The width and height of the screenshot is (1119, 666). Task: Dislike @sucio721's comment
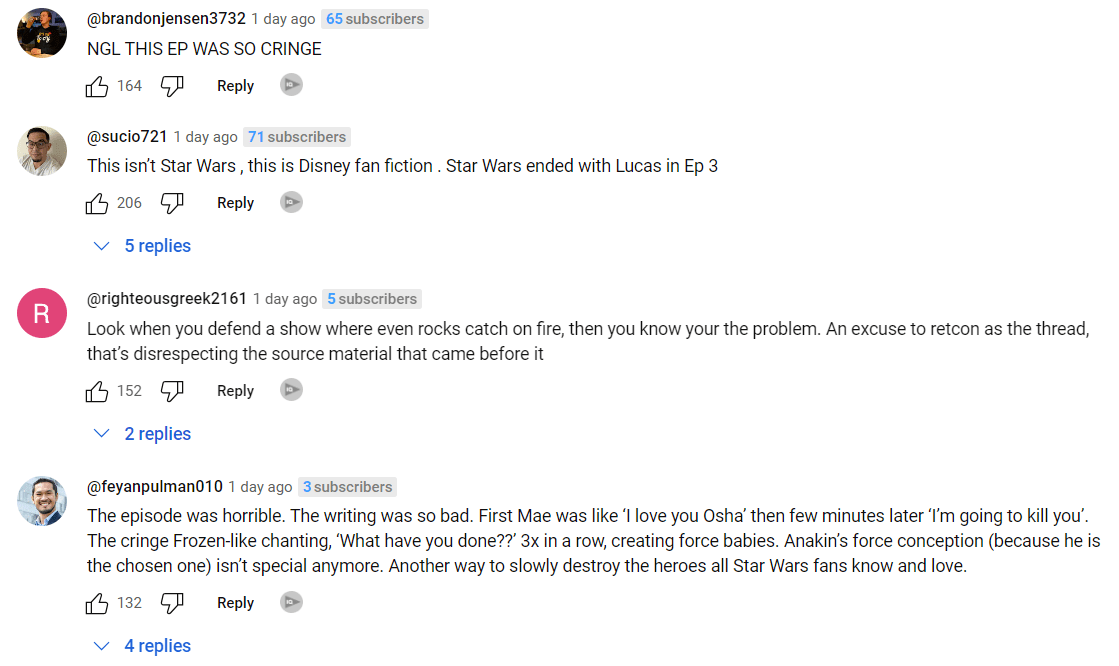(x=172, y=204)
